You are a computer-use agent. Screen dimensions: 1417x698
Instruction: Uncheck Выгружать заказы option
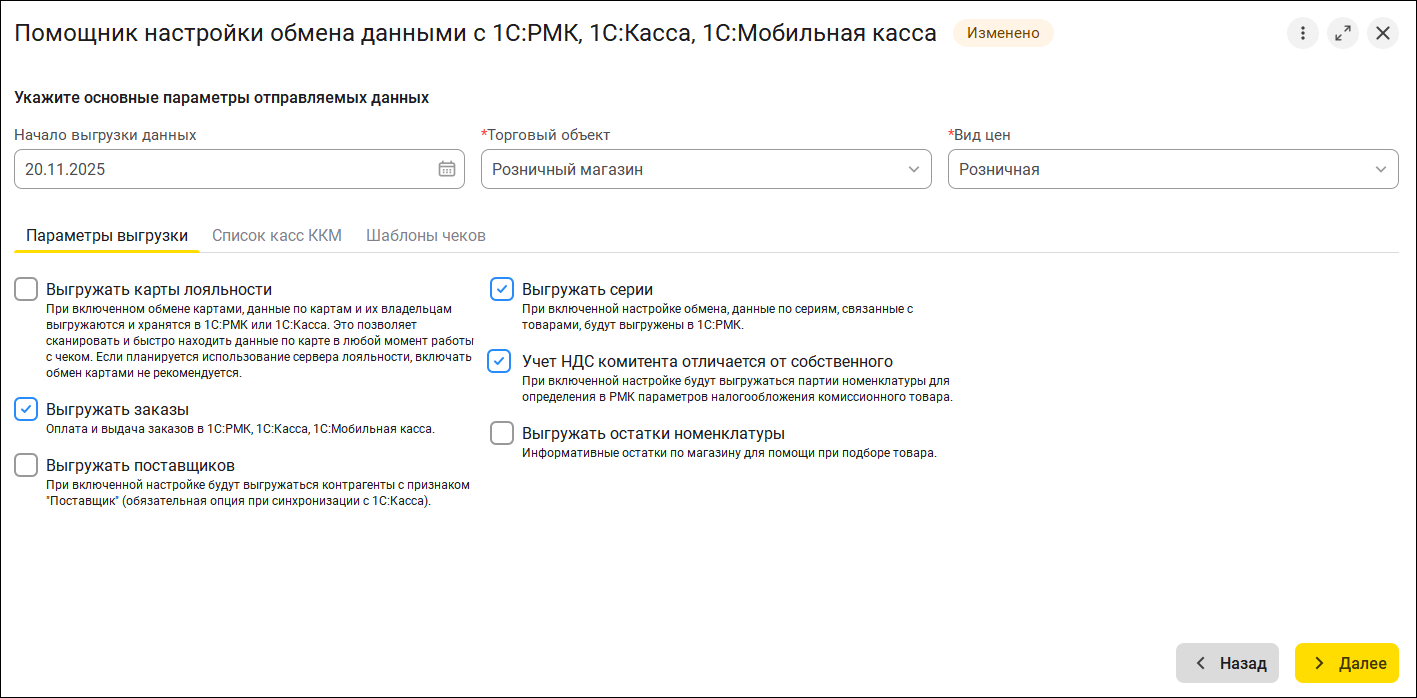[26, 409]
